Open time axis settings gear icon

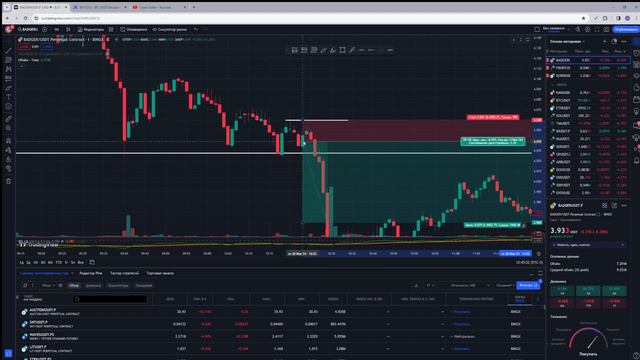538,254
